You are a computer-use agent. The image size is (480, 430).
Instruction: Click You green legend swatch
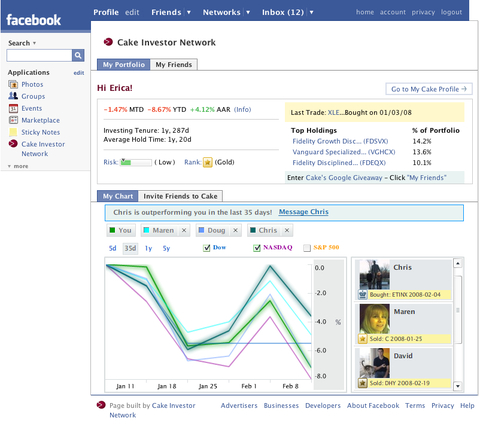pos(113,230)
